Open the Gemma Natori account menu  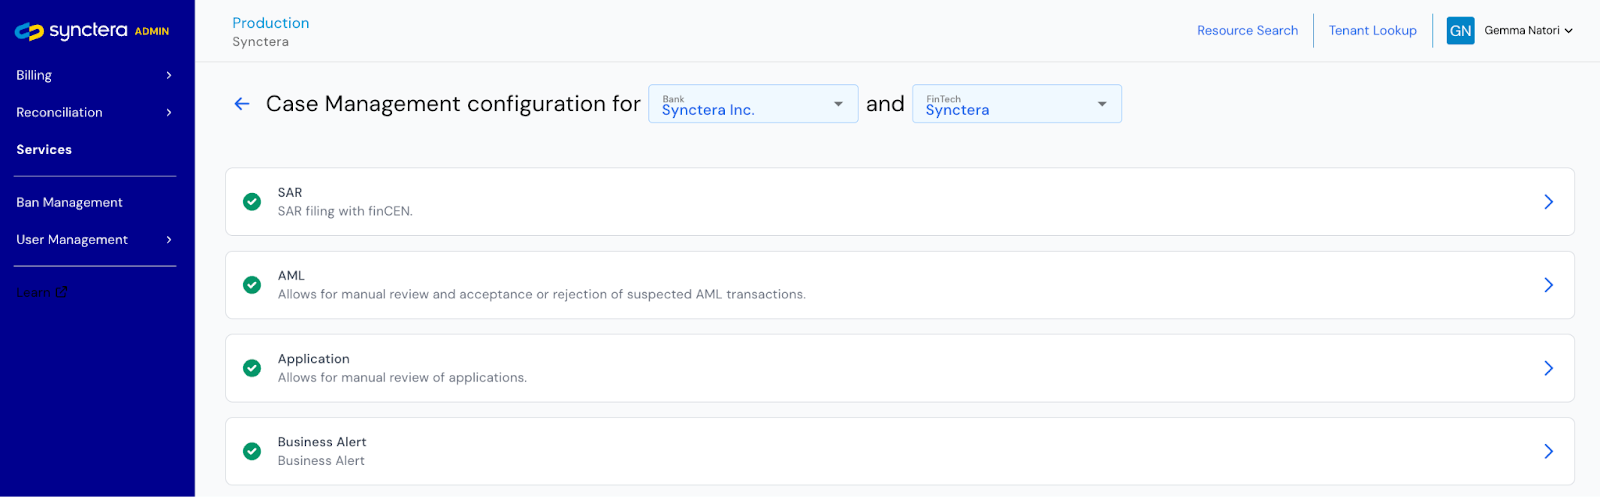[1529, 31]
